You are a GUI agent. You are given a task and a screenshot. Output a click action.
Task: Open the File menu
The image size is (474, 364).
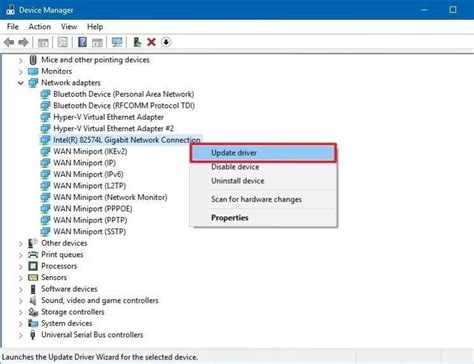point(13,27)
